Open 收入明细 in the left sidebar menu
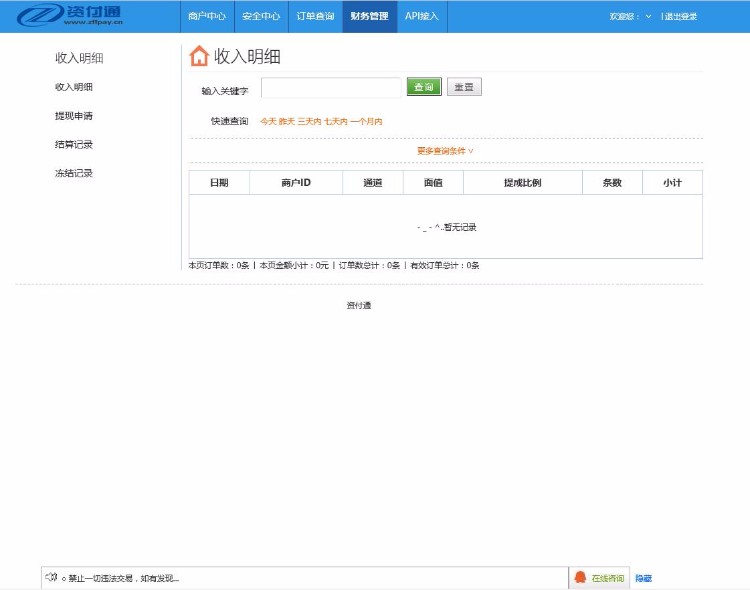This screenshot has height=590, width=750. pos(74,87)
